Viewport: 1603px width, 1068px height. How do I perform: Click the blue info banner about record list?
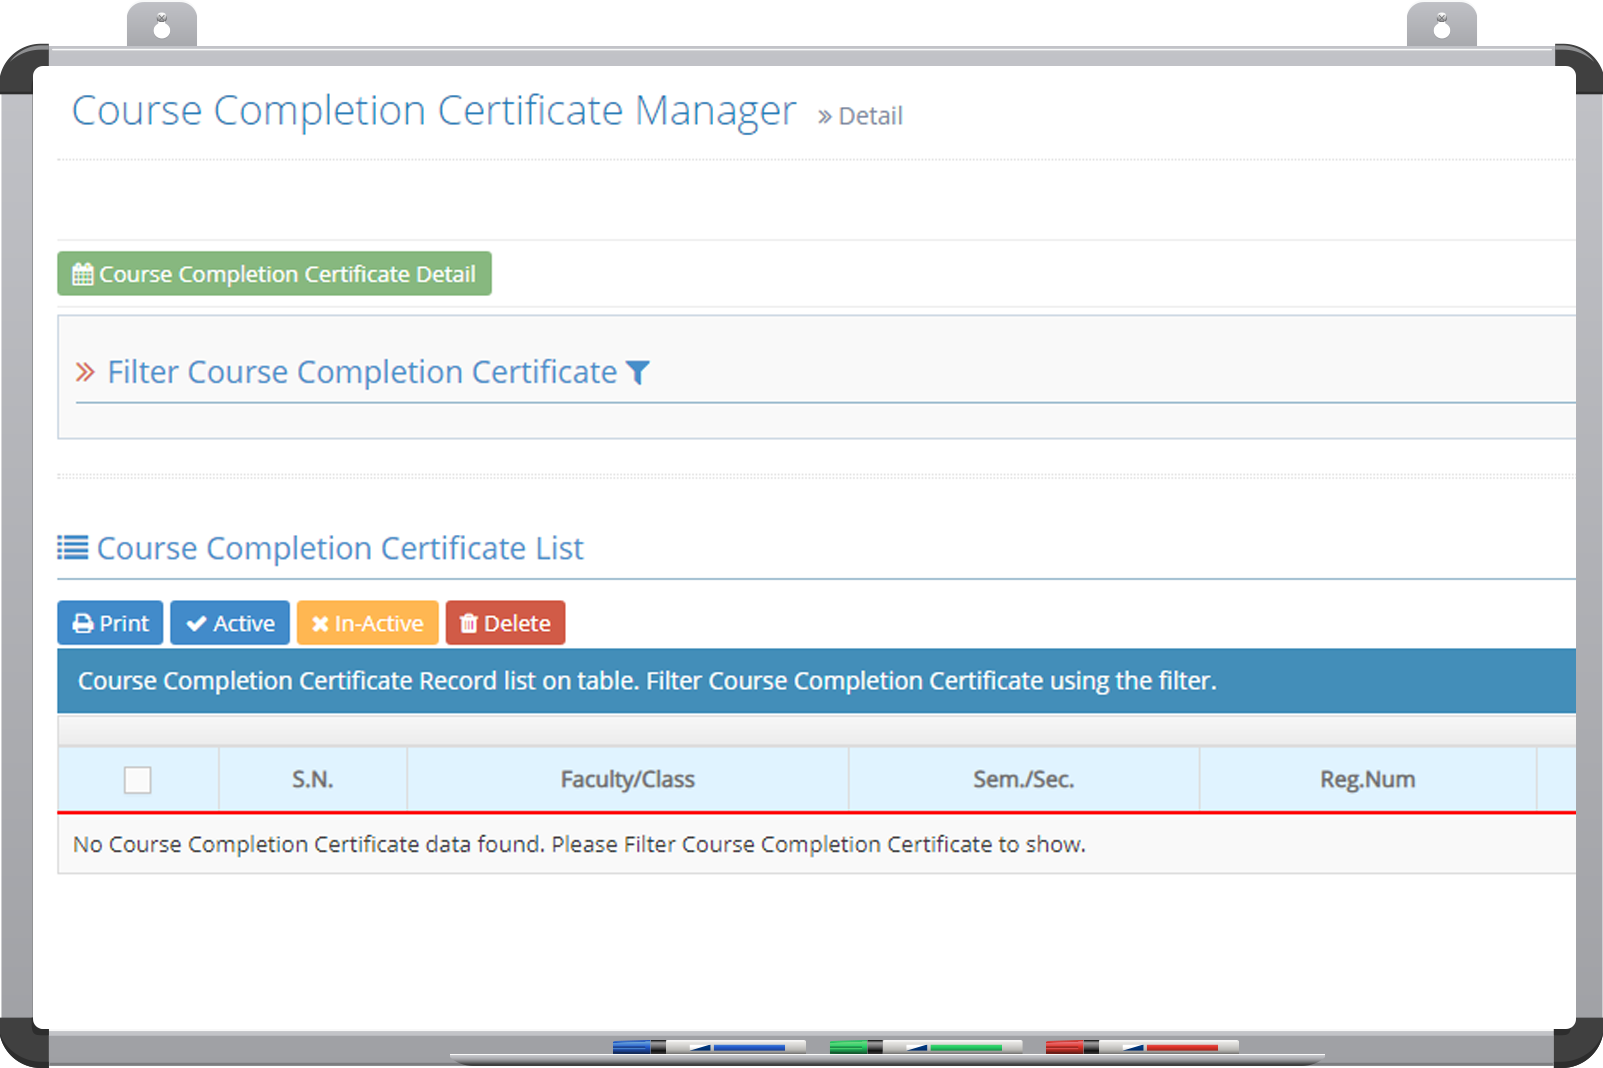coord(817,681)
